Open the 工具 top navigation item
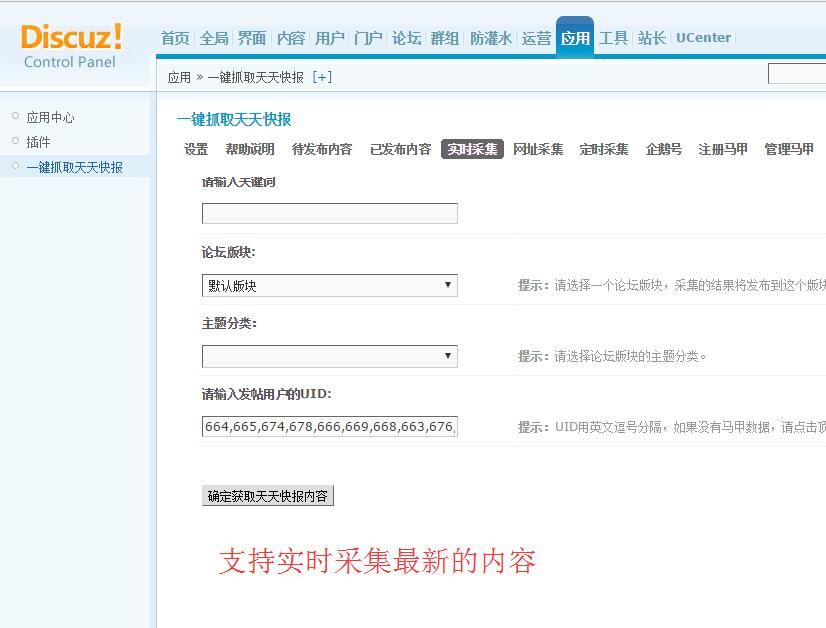Viewport: 826px width, 628px height. coord(613,38)
